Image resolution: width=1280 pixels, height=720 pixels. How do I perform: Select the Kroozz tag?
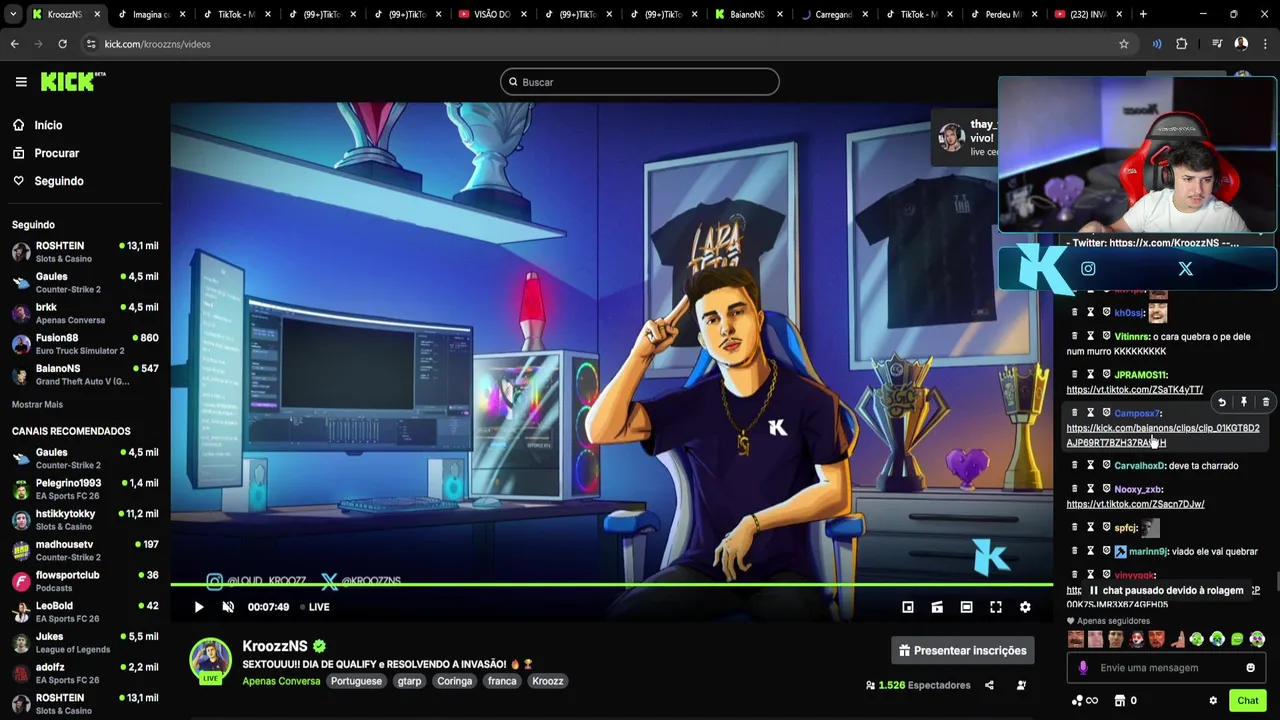pyautogui.click(x=548, y=681)
